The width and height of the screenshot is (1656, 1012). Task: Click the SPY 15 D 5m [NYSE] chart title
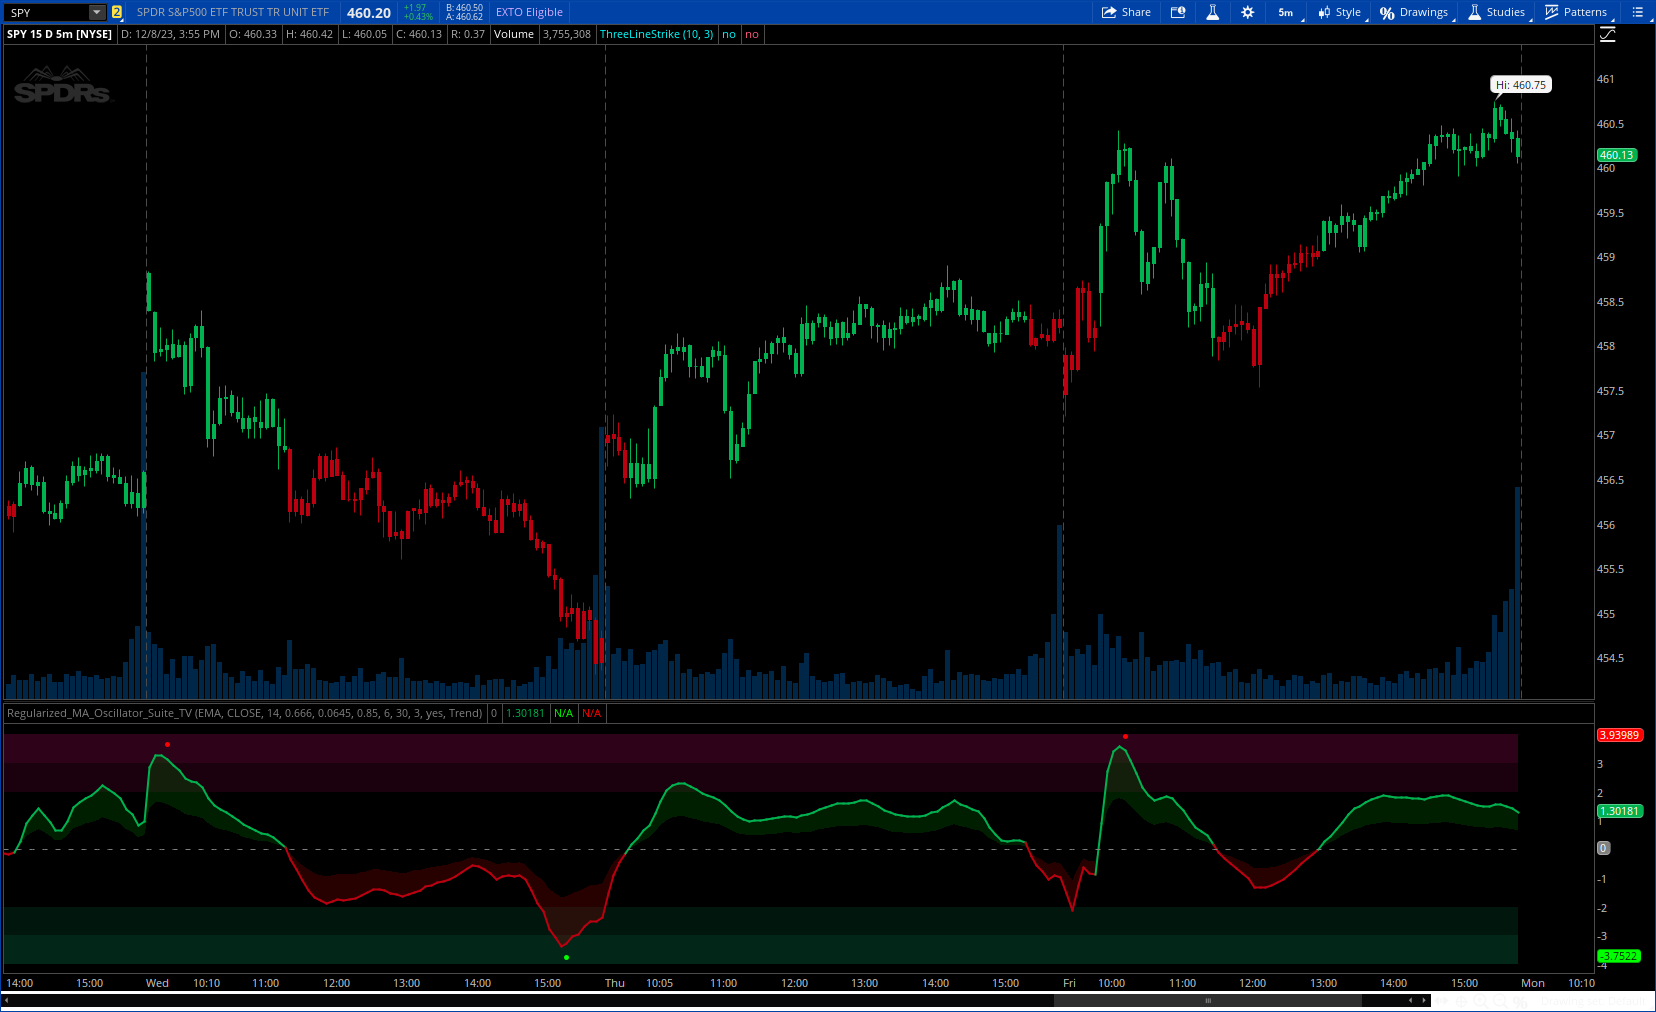pyautogui.click(x=59, y=34)
